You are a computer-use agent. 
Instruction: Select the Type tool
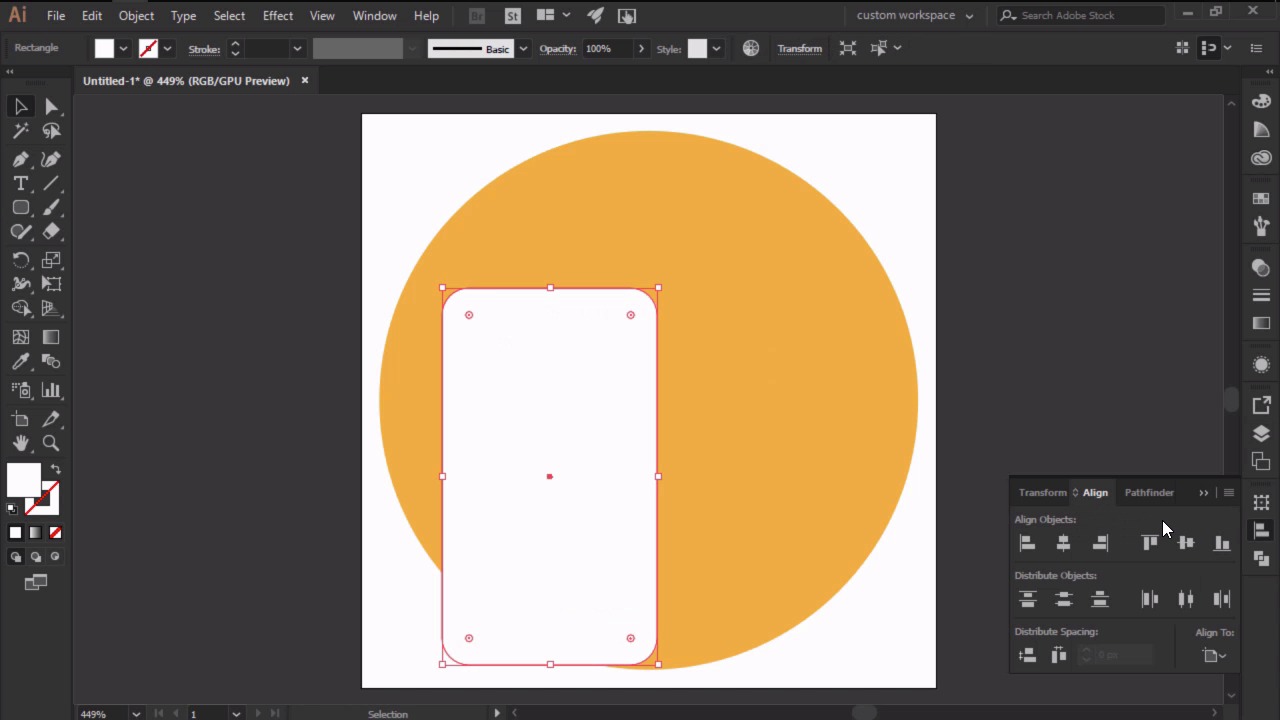(x=21, y=183)
